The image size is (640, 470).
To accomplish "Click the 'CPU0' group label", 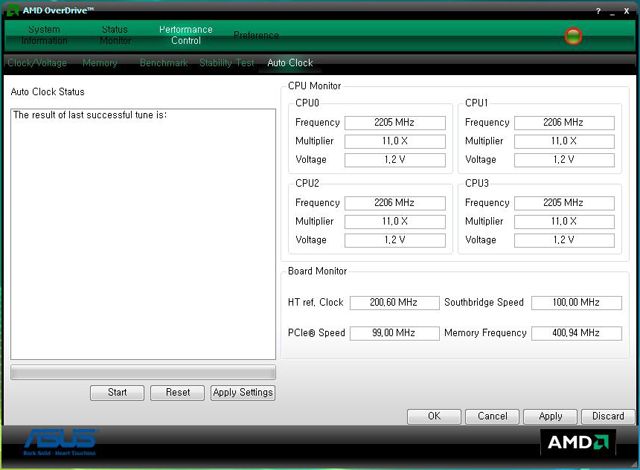I will [x=307, y=103].
